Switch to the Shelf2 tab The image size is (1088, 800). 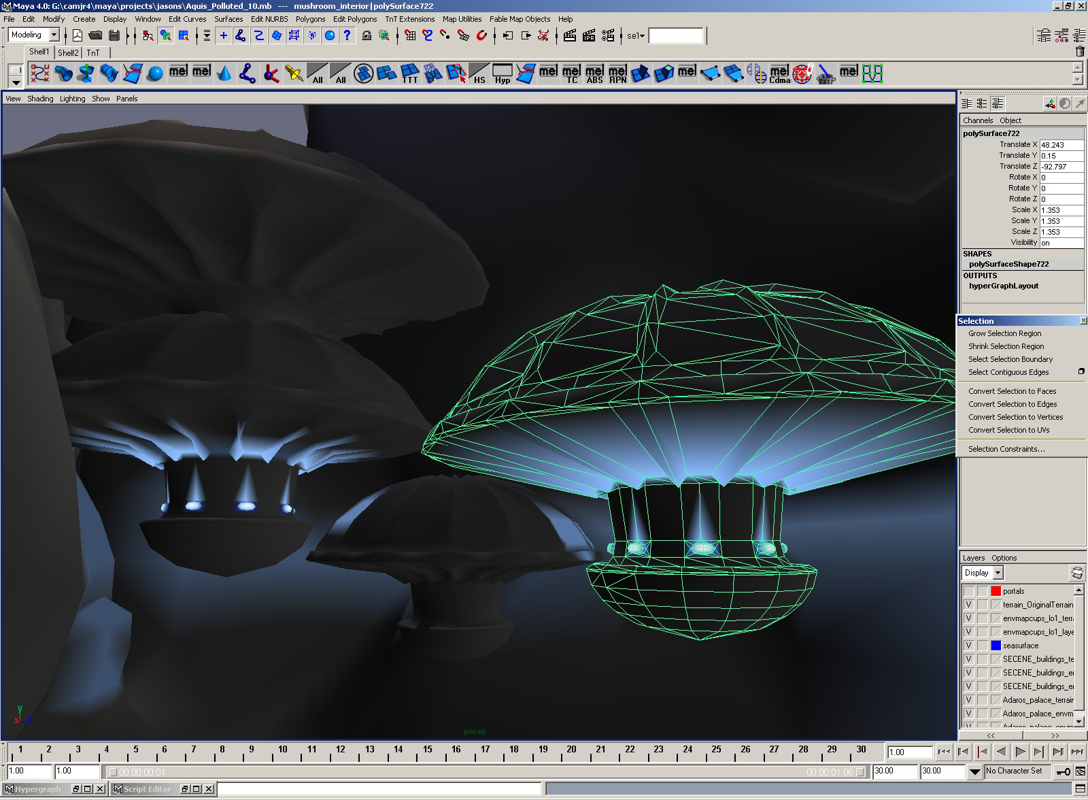pyautogui.click(x=68, y=53)
